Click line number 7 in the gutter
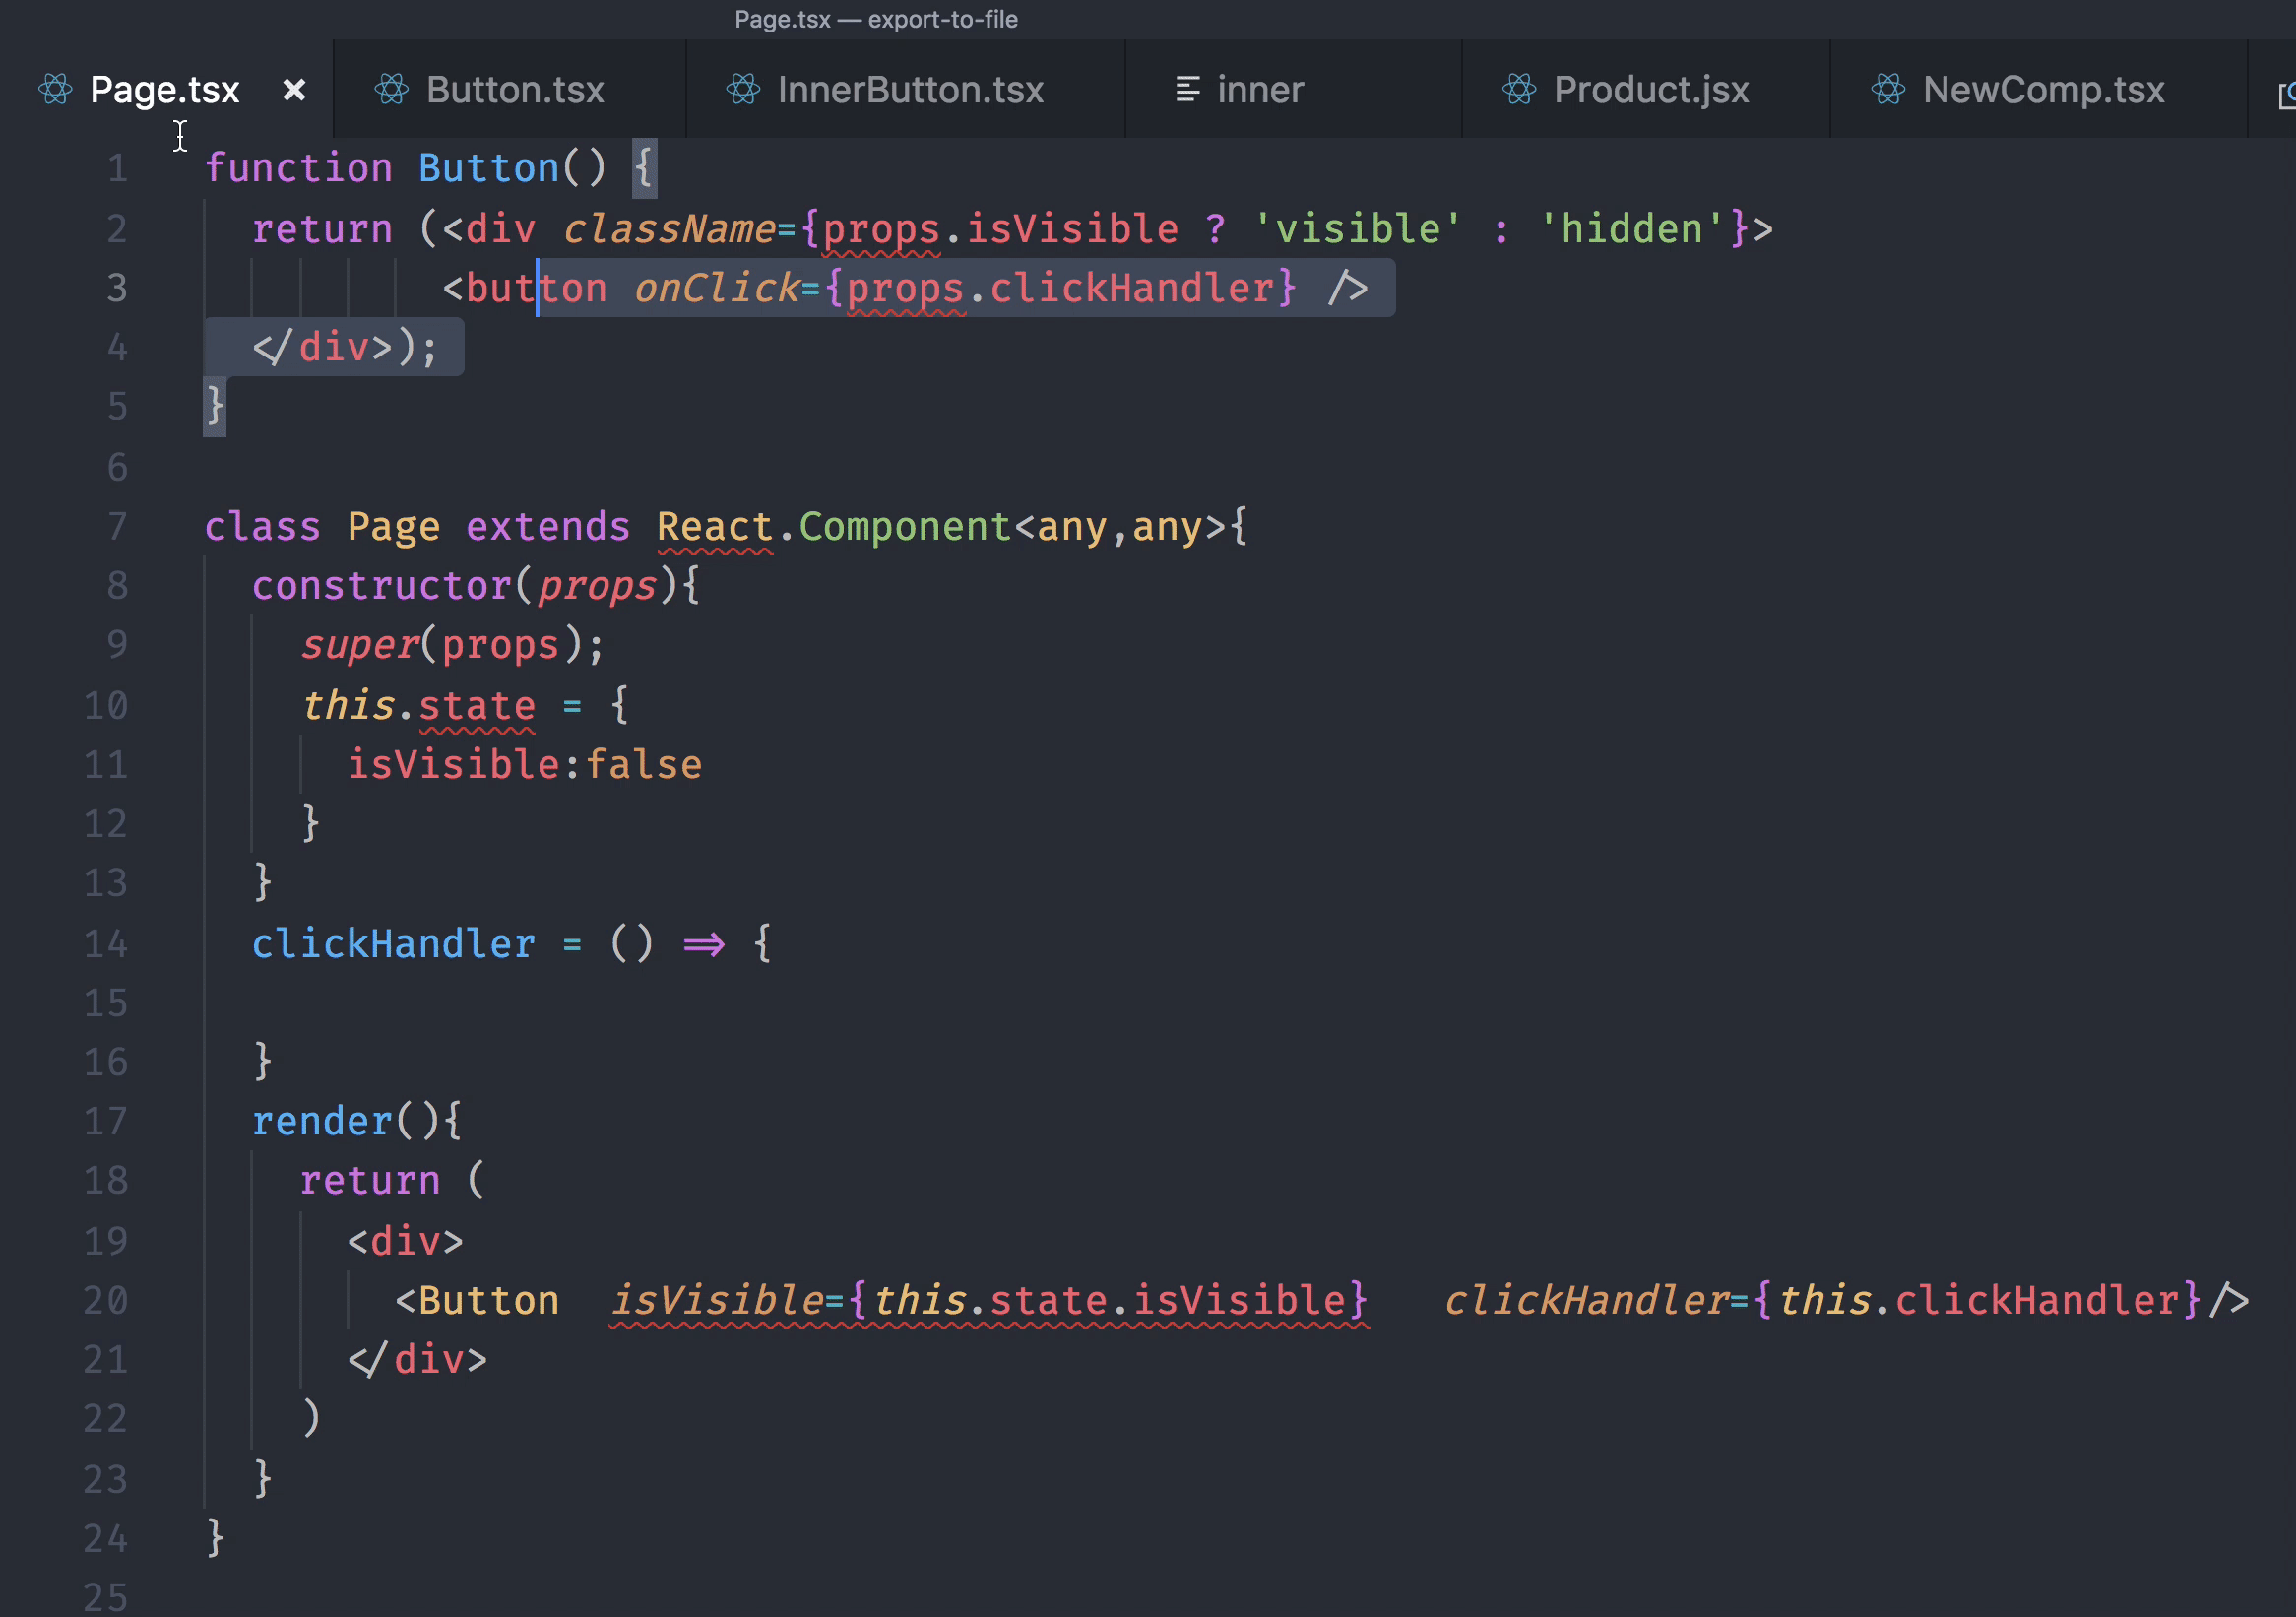 click(x=117, y=526)
